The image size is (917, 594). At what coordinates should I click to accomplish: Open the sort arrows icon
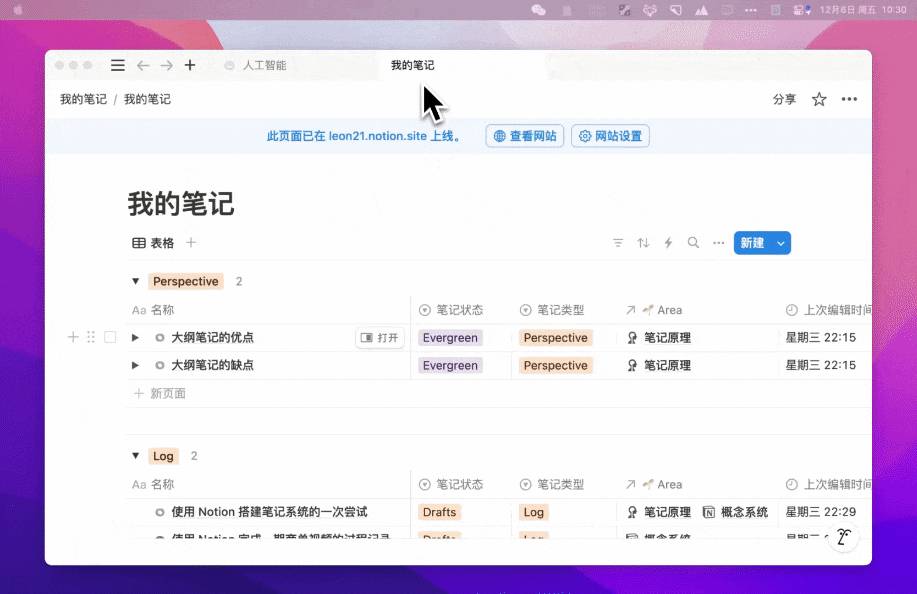click(643, 243)
